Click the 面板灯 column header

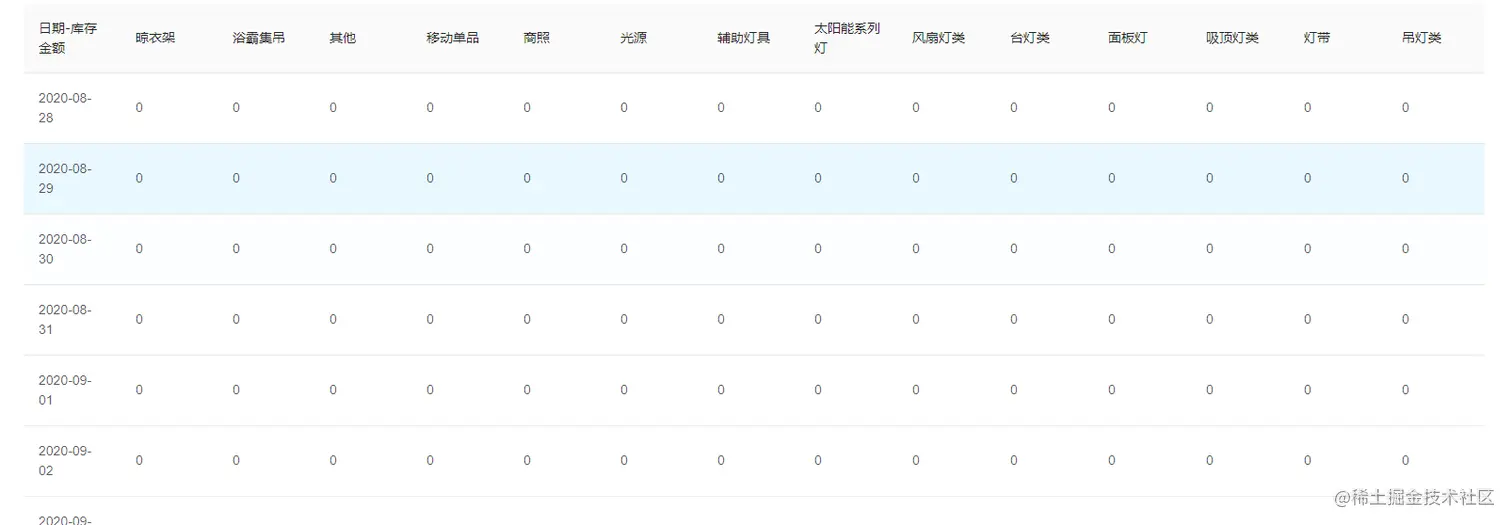click(1128, 38)
